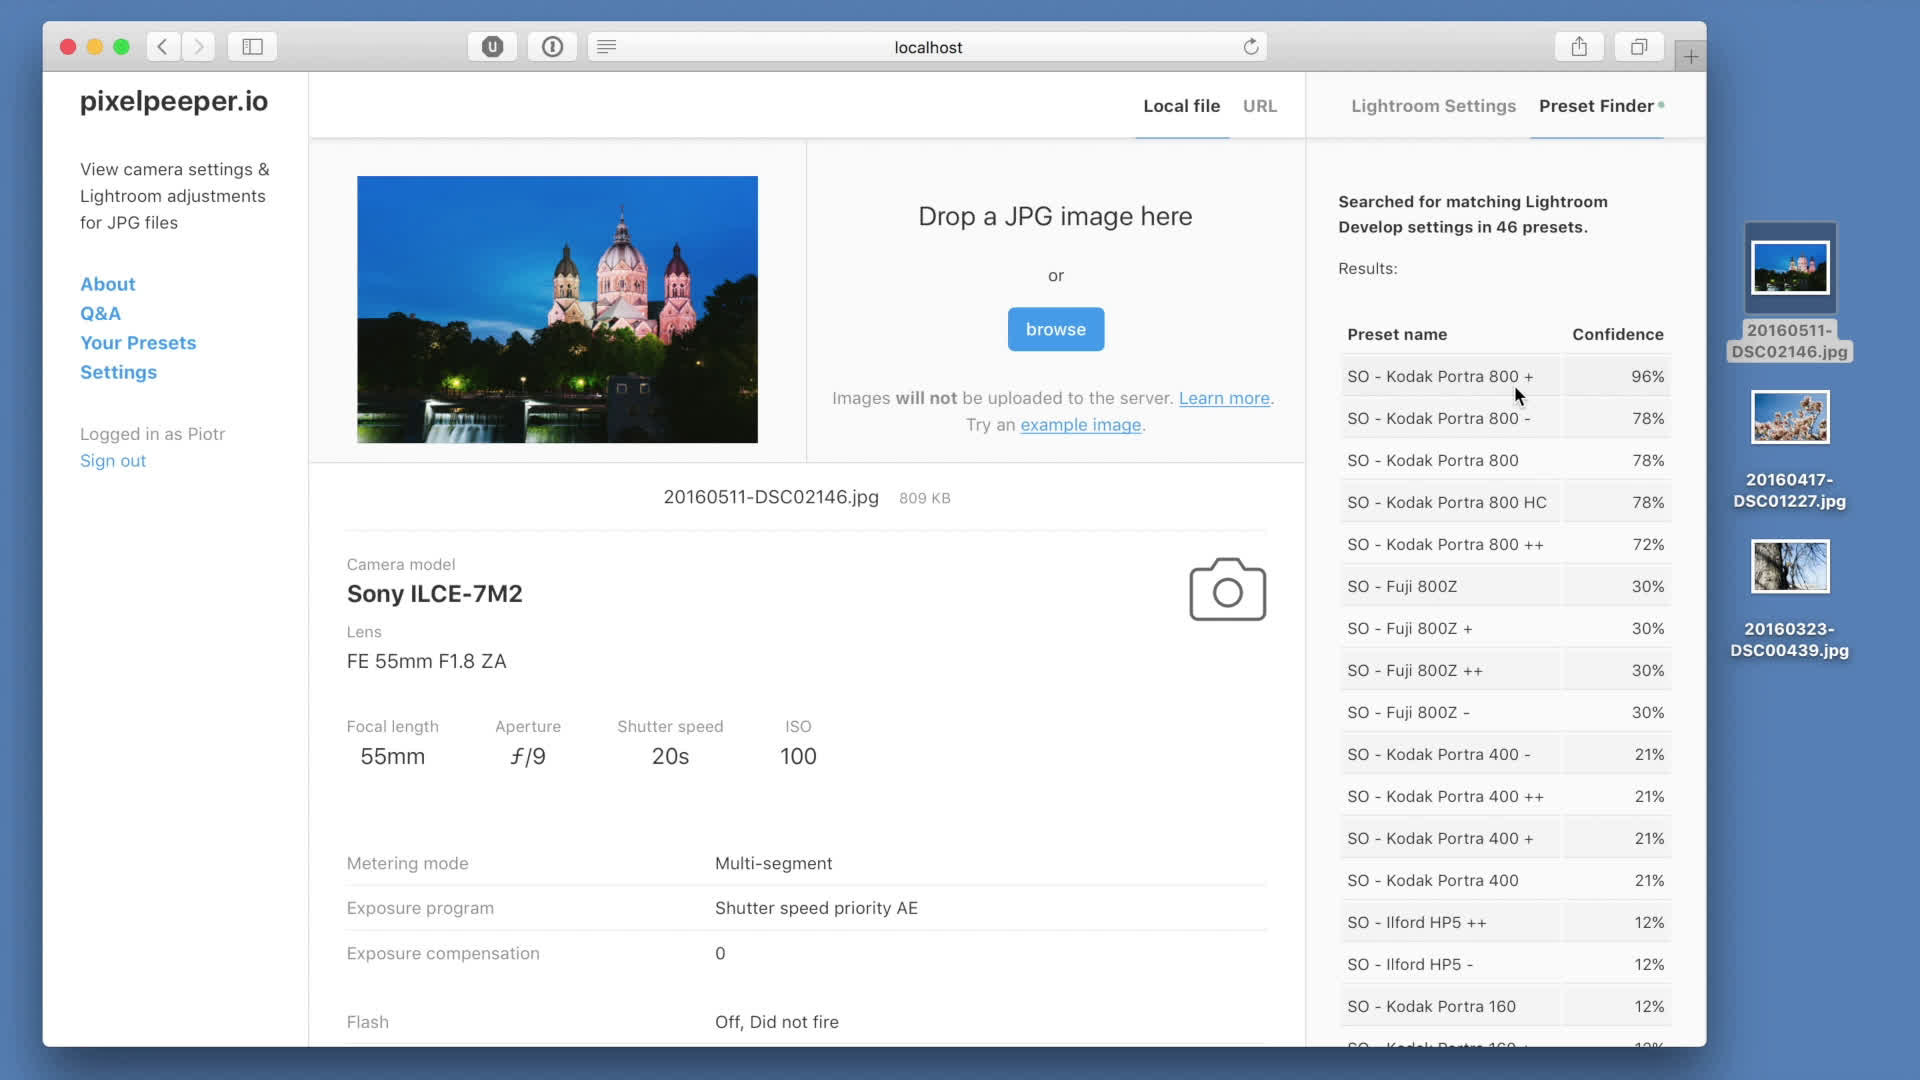The width and height of the screenshot is (1920, 1080).
Task: Click the uploaded church photo thumbnail
Action: pos(557,309)
